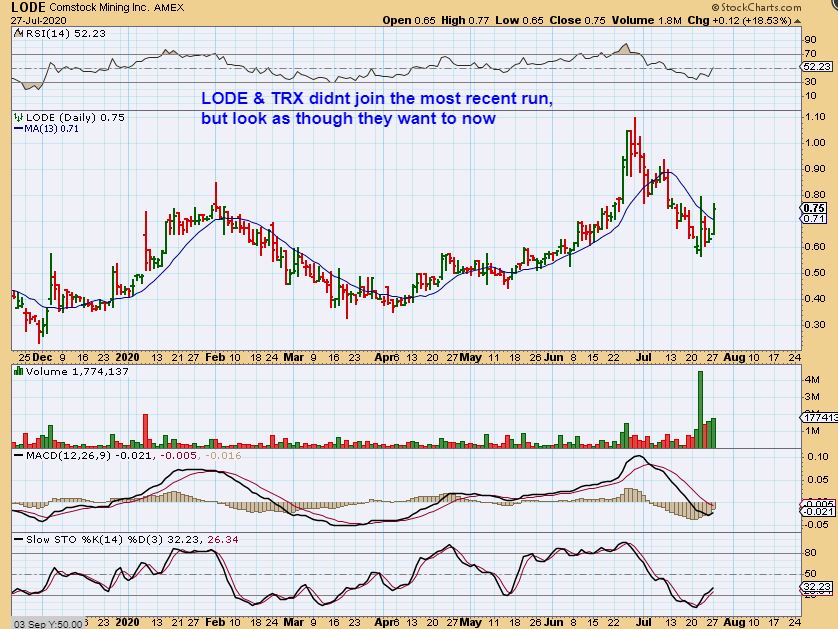Click the 4M volume axis label
Image resolution: width=838 pixels, height=629 pixels.
812,380
